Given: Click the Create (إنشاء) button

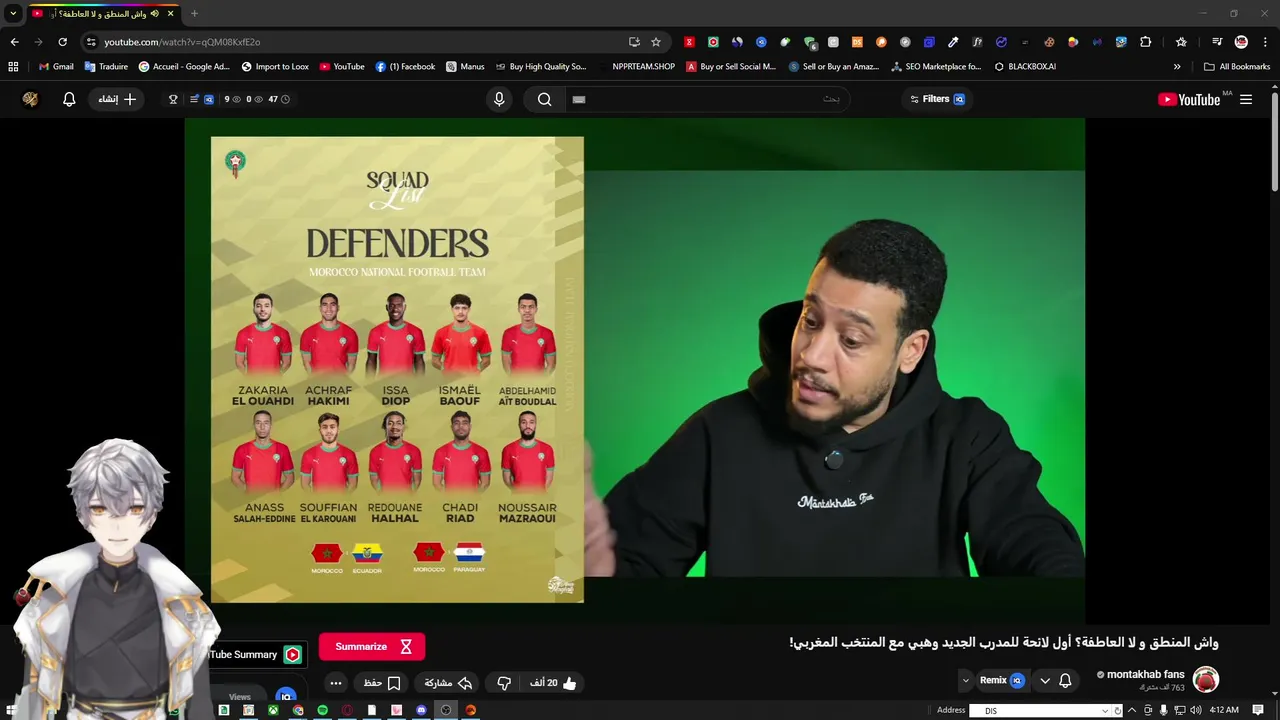Looking at the screenshot, I should [118, 99].
